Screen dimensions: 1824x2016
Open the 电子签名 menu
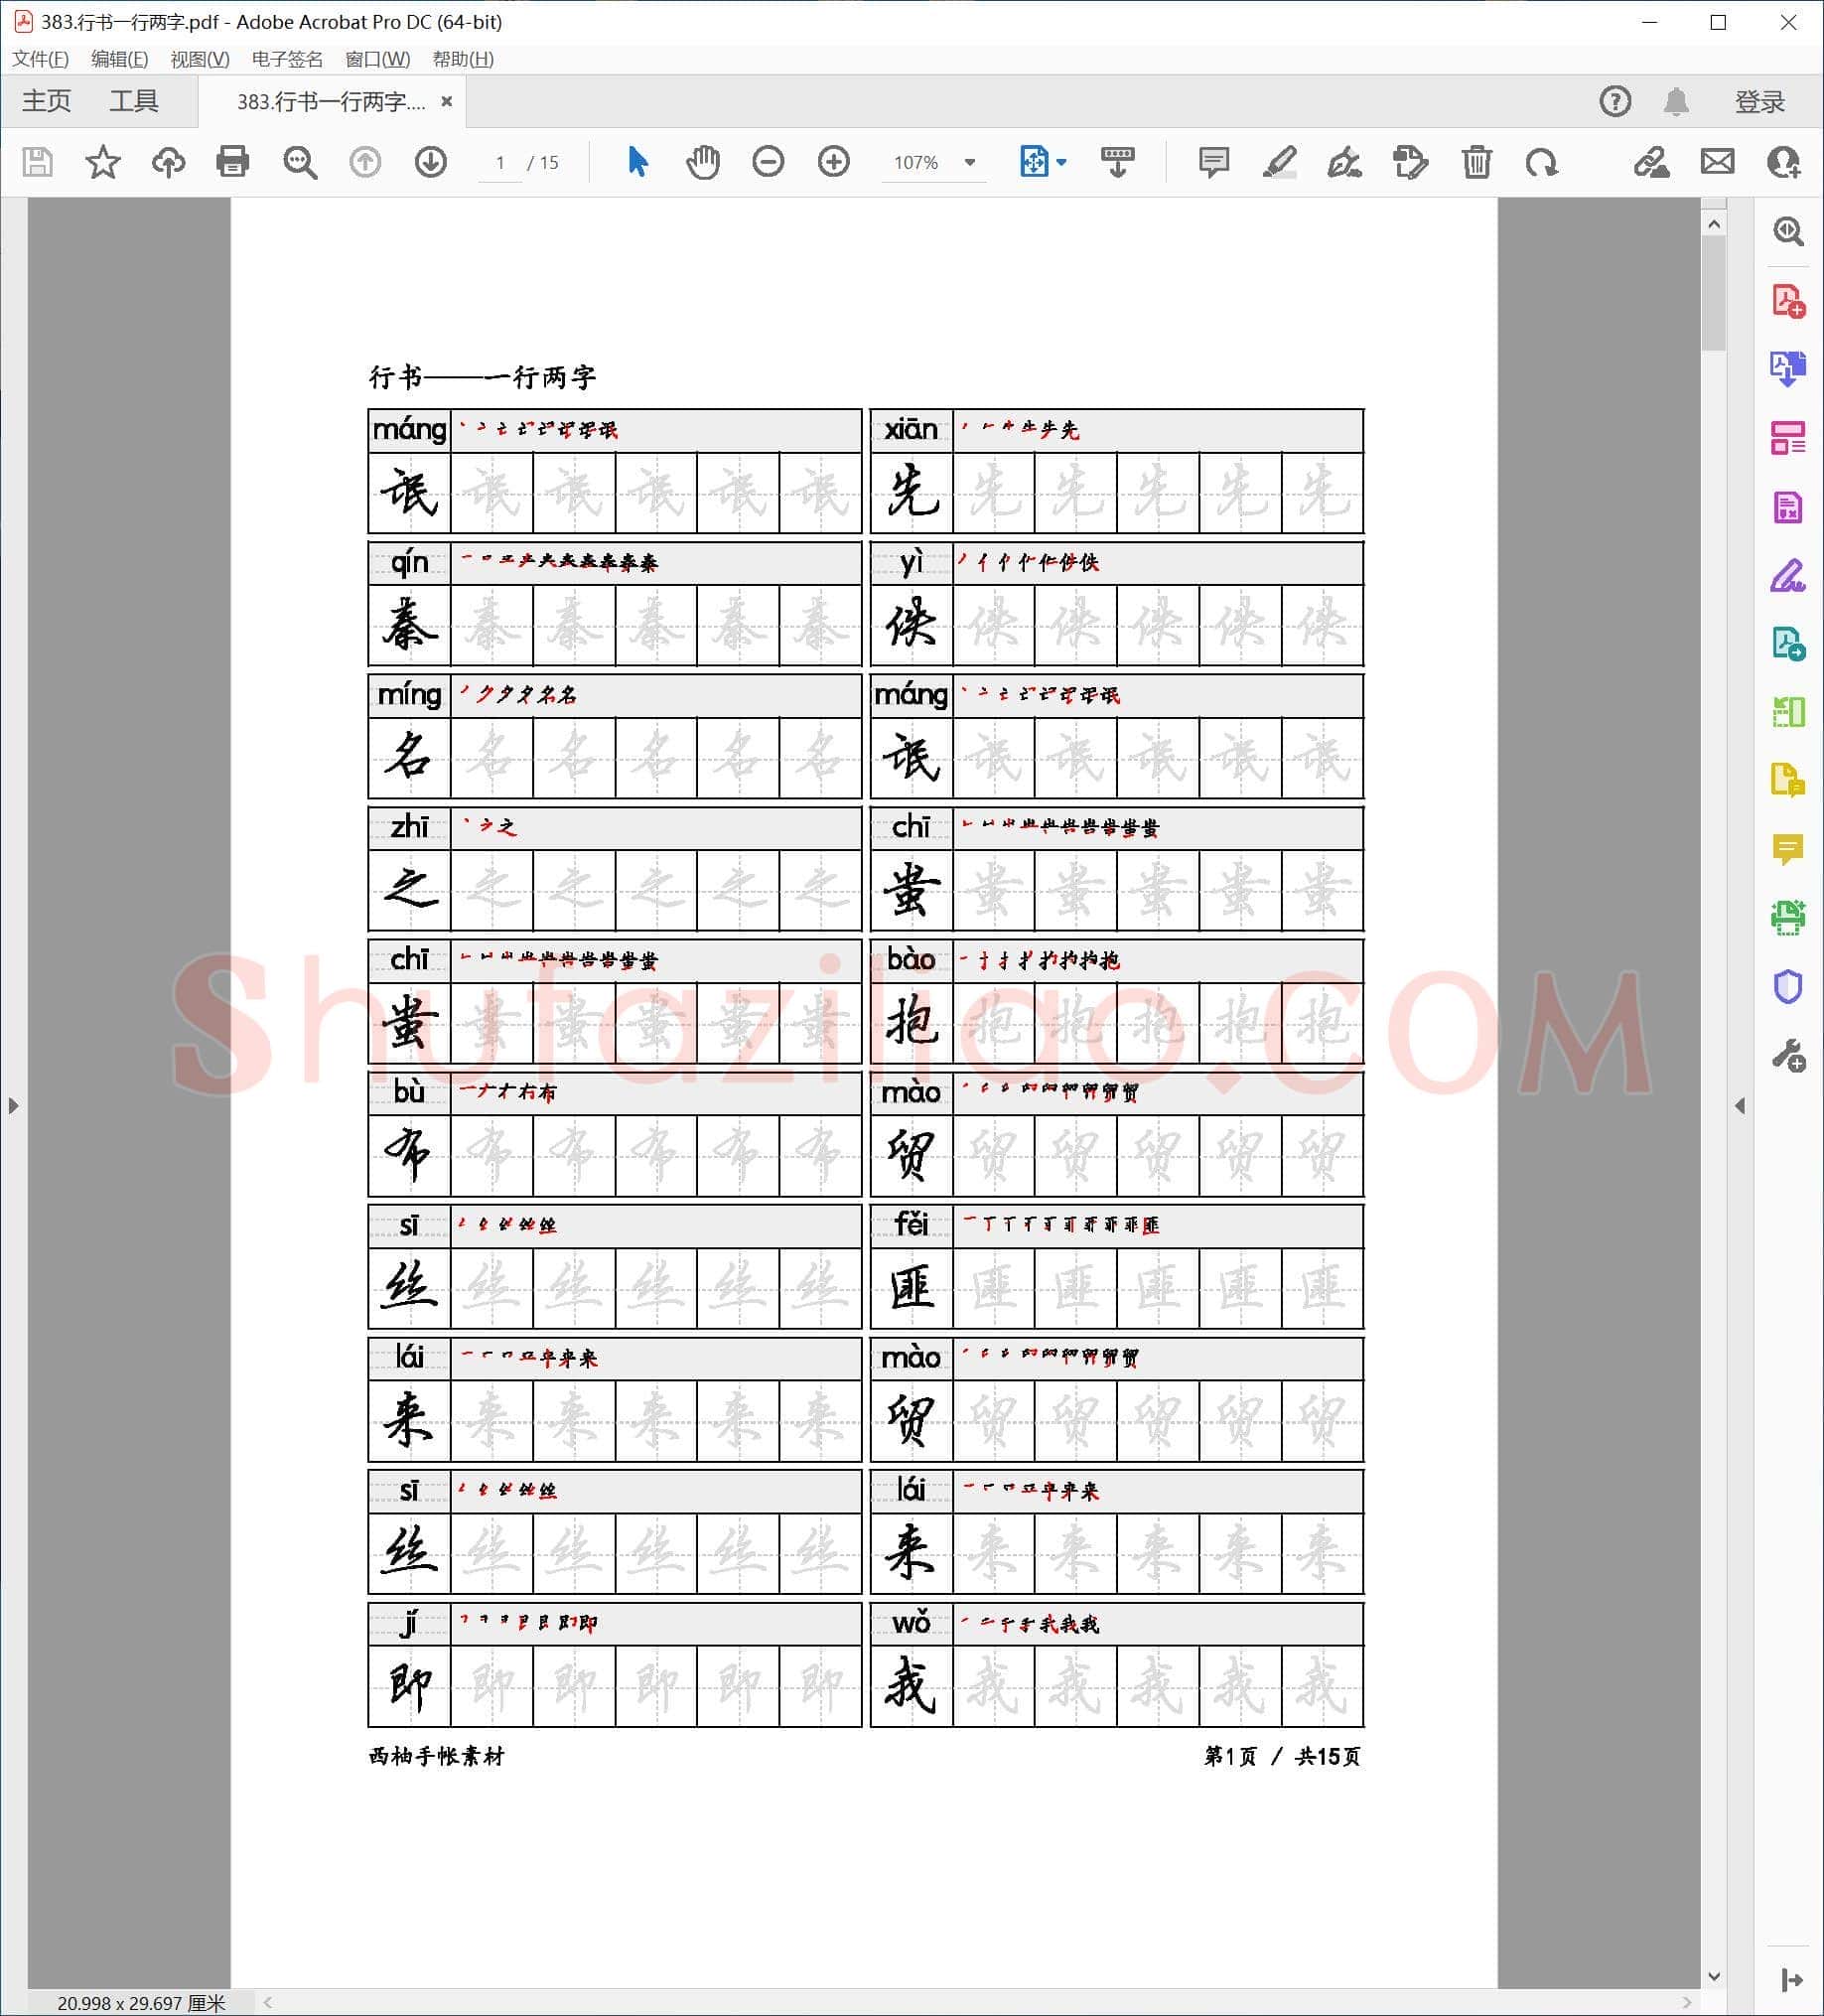click(287, 59)
